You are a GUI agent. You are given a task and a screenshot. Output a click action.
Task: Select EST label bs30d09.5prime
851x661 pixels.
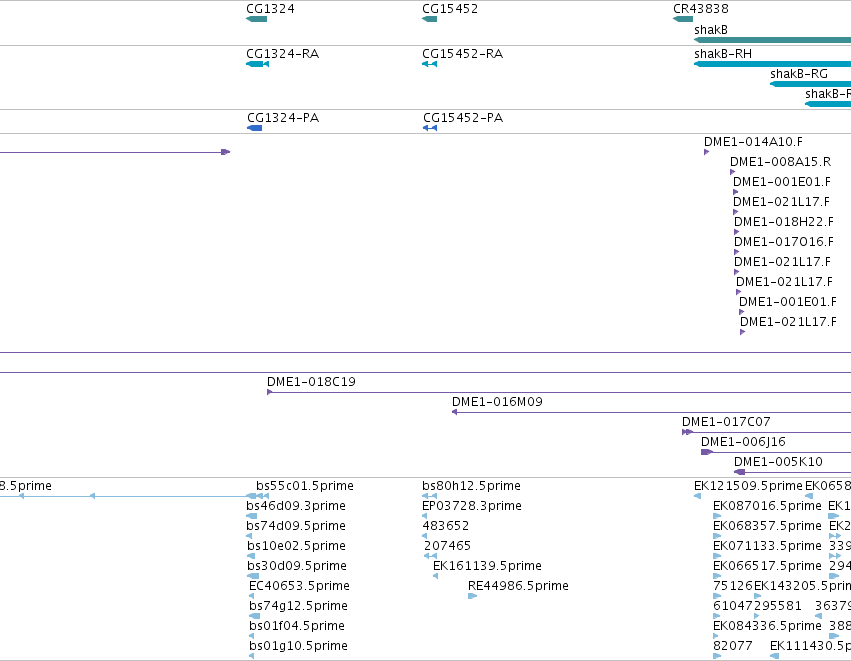297,566
